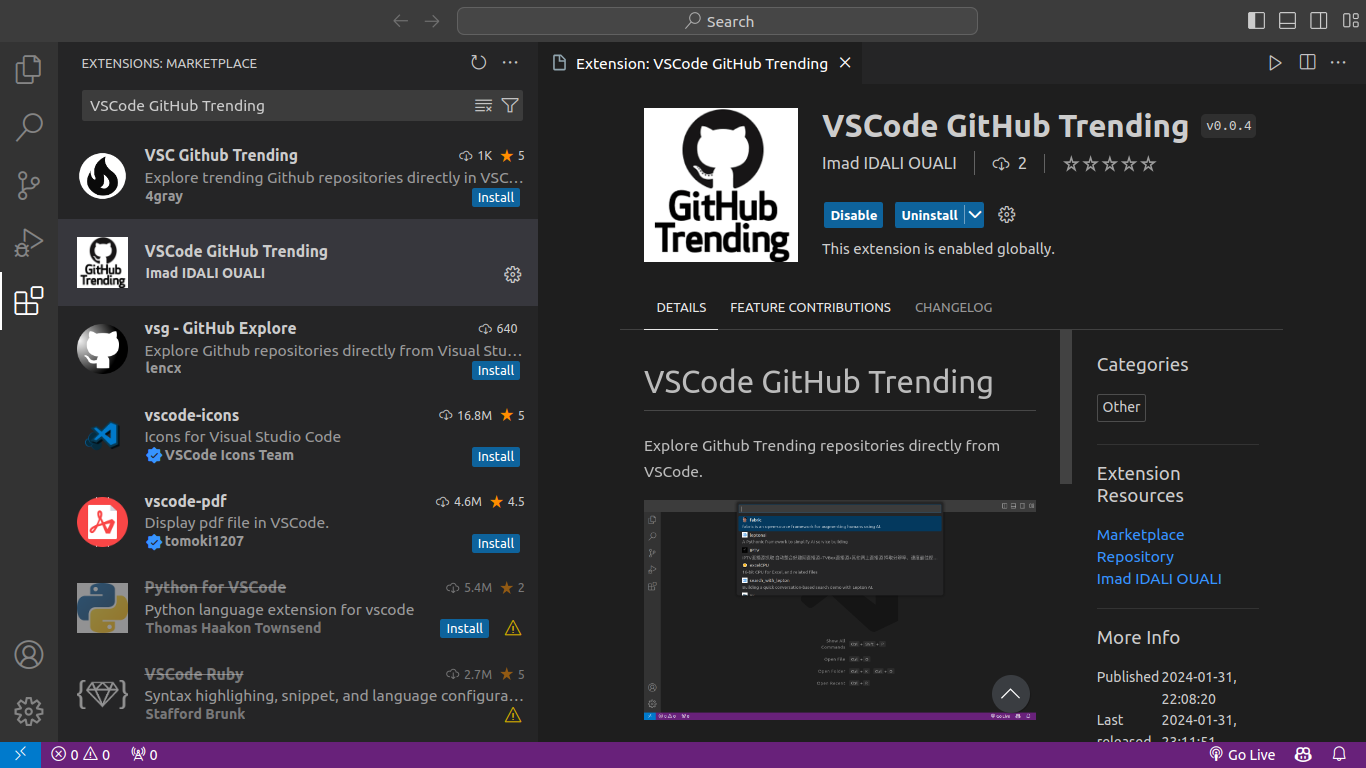The image size is (1366, 768).
Task: Close the Extension: VSCode GitHub Trending tab
Action: pos(845,63)
